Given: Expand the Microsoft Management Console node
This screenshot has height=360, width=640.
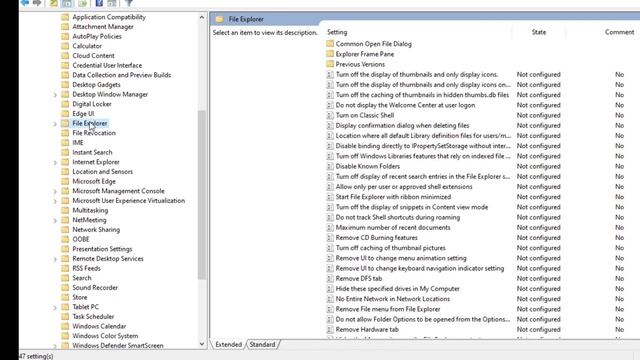Looking at the screenshot, I should pyautogui.click(x=55, y=191).
